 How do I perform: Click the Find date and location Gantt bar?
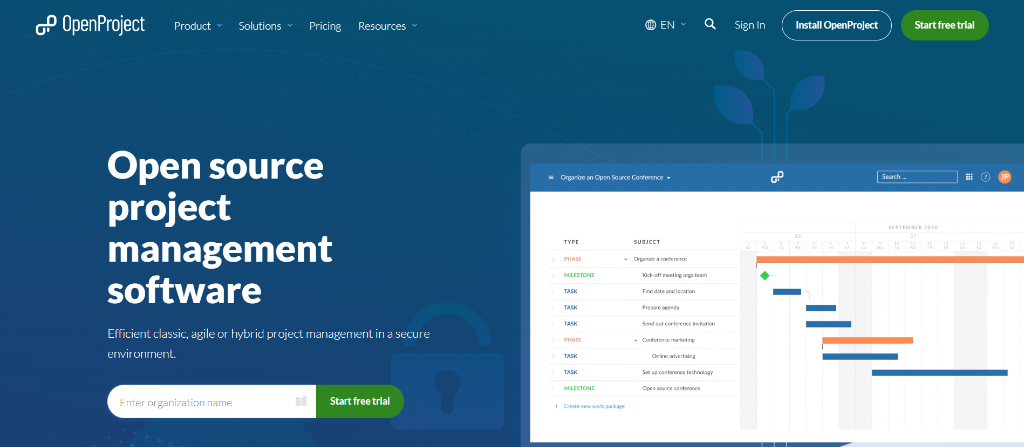(787, 291)
